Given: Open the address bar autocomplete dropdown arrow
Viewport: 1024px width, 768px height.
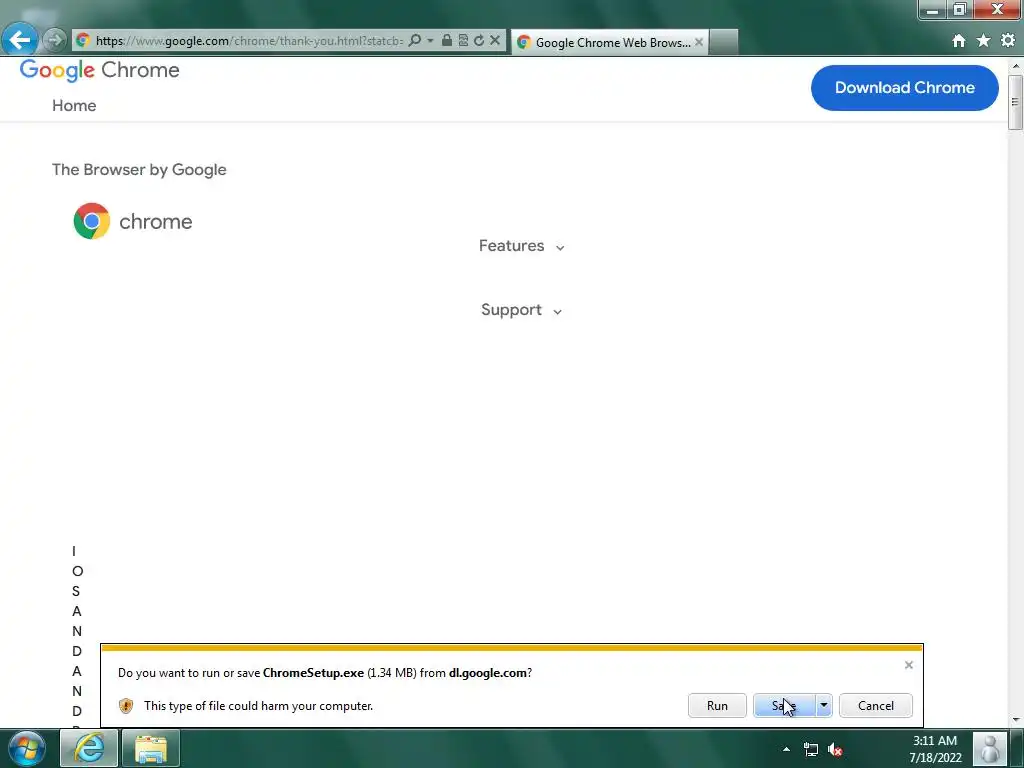Looking at the screenshot, I should click(430, 40).
